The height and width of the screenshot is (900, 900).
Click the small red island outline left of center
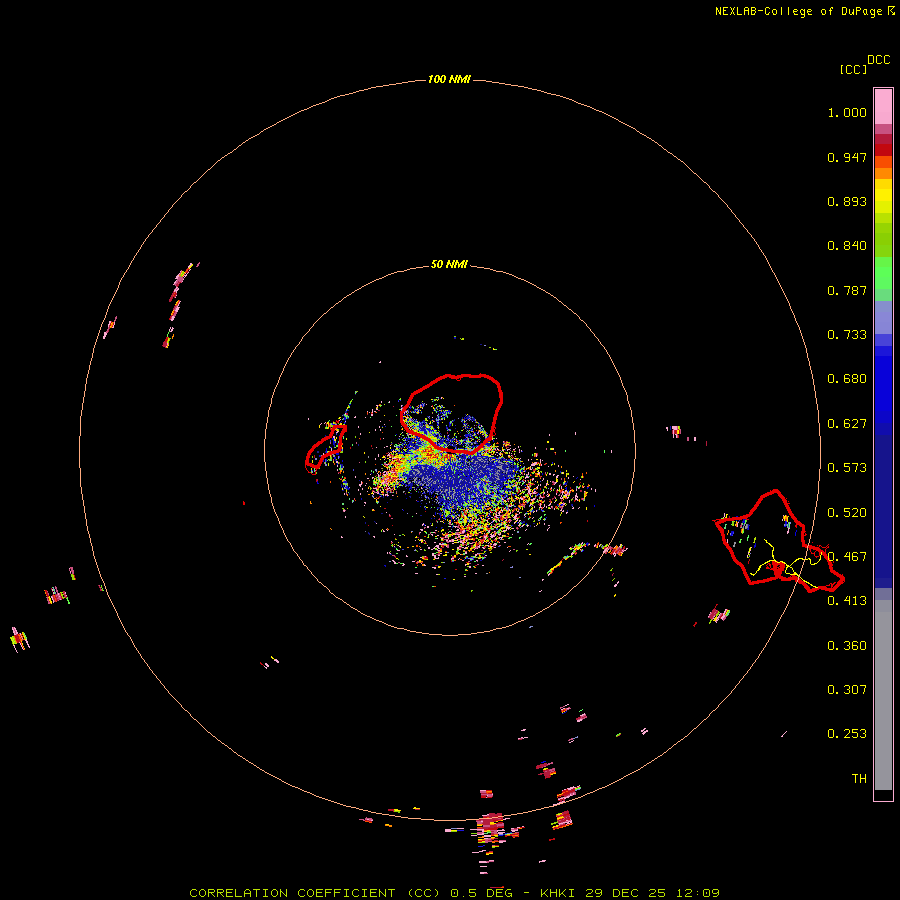pyautogui.click(x=325, y=447)
